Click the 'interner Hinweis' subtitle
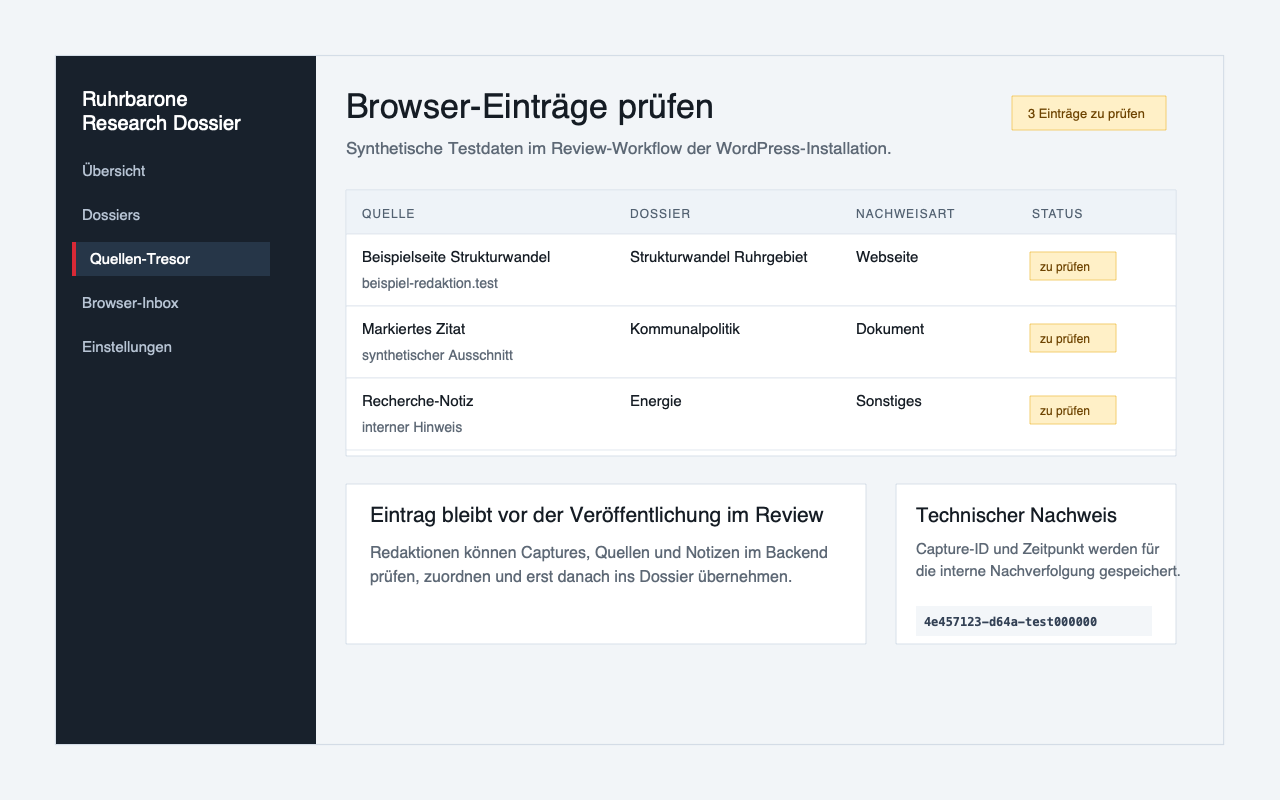Screen dimensions: 1280x800 (x=412, y=427)
